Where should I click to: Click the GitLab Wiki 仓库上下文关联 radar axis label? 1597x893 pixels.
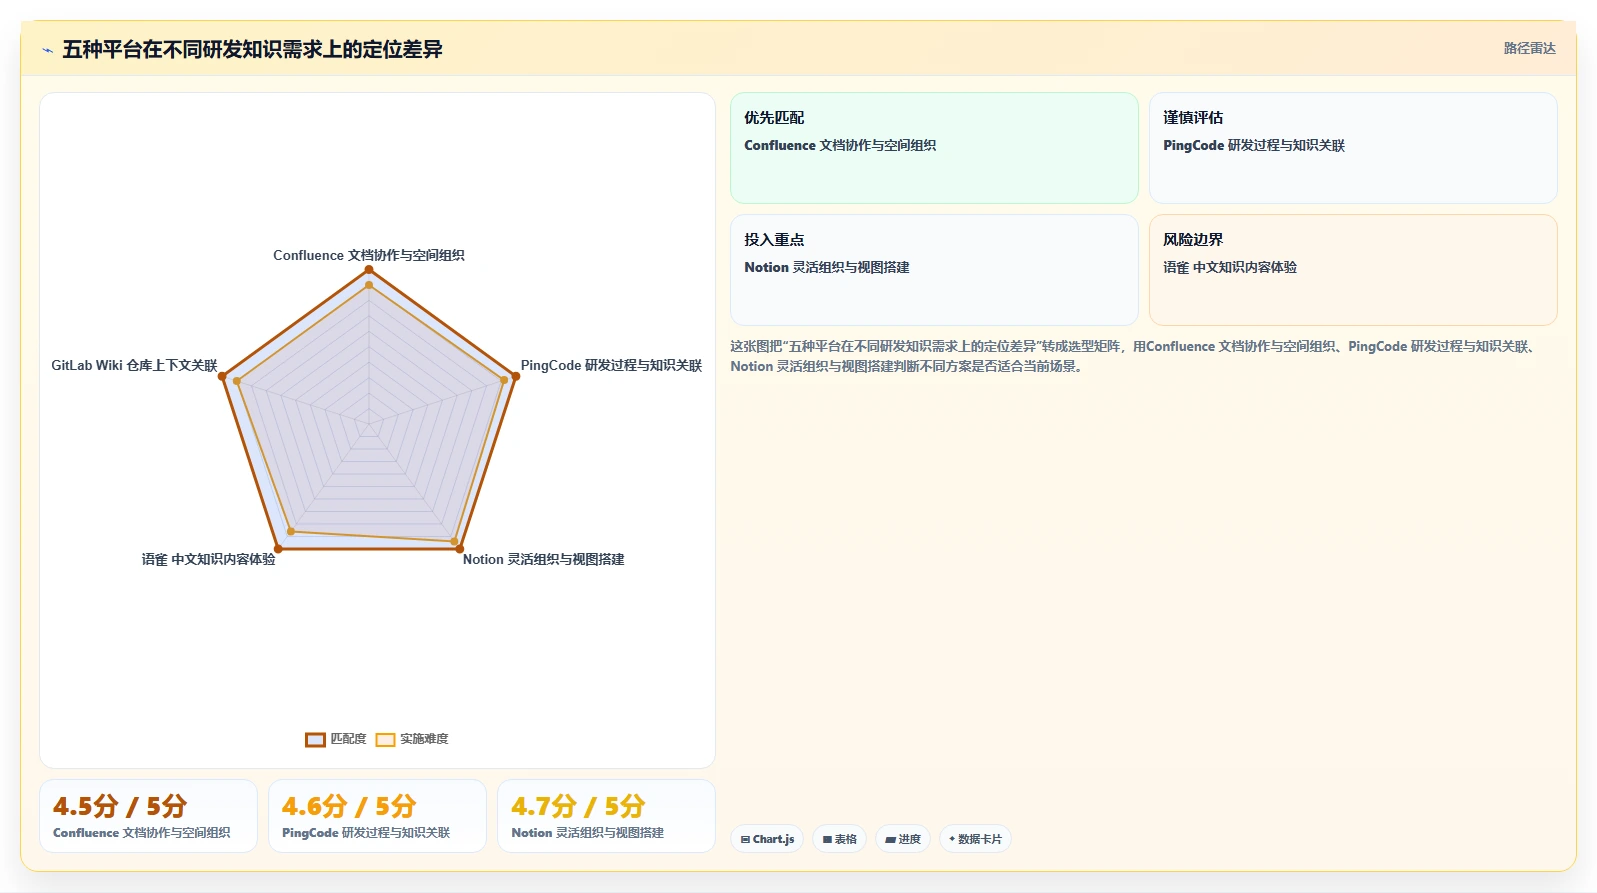tap(134, 365)
